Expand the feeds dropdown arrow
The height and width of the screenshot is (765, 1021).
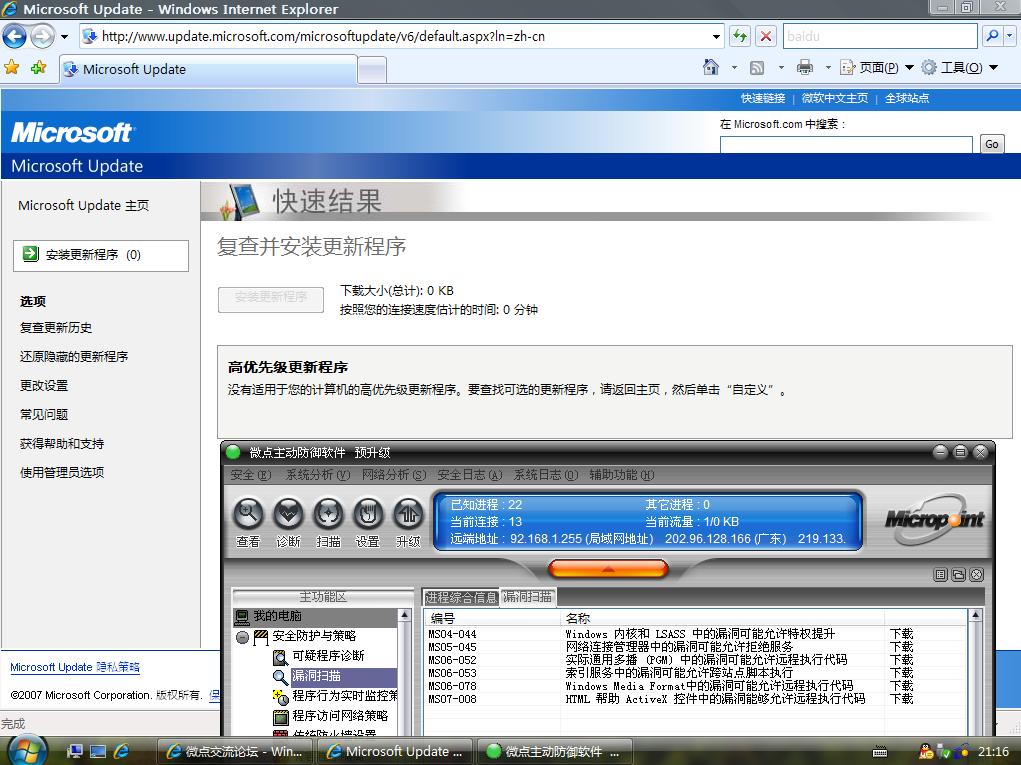[x=781, y=67]
